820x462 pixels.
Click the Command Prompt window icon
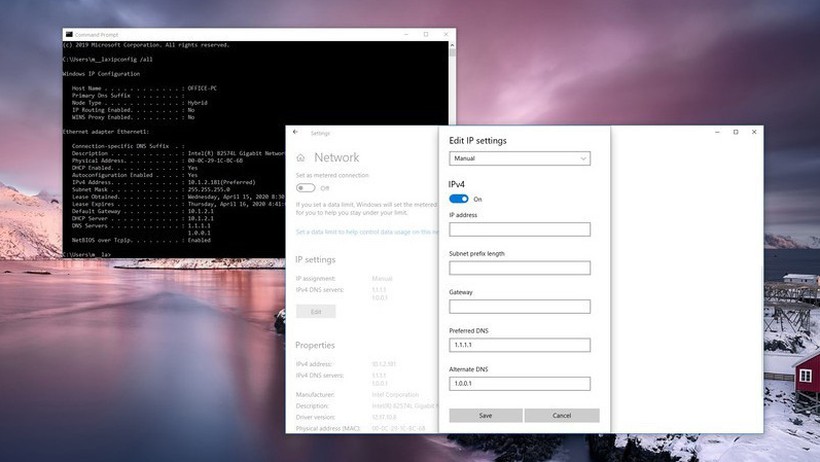(x=69, y=35)
